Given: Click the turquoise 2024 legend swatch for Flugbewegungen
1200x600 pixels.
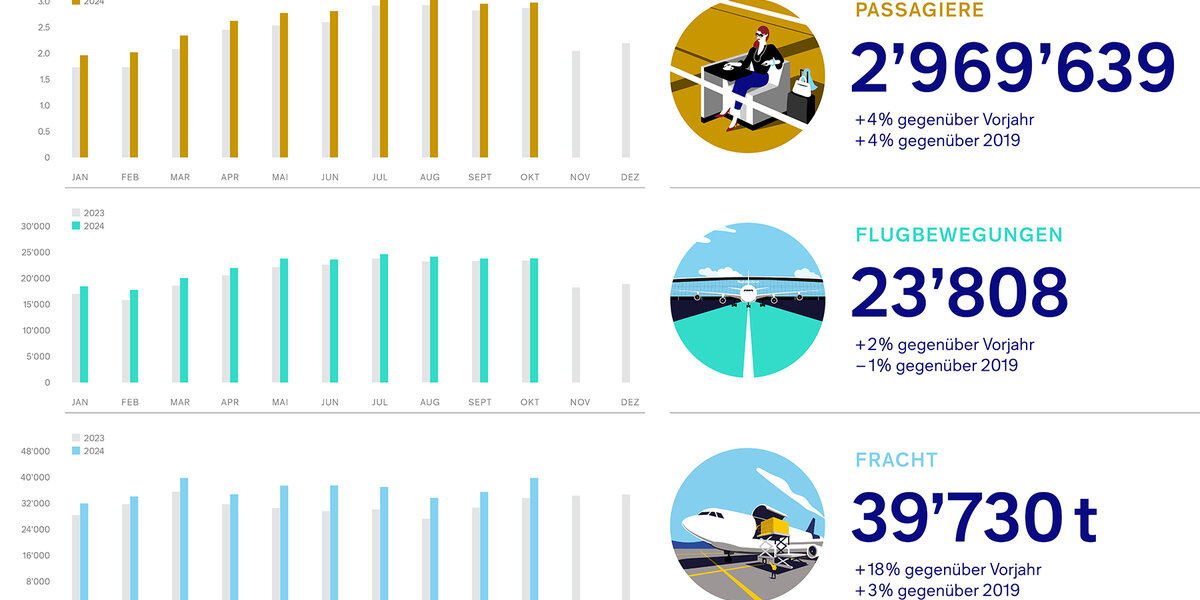Looking at the screenshot, I should 75,226.
